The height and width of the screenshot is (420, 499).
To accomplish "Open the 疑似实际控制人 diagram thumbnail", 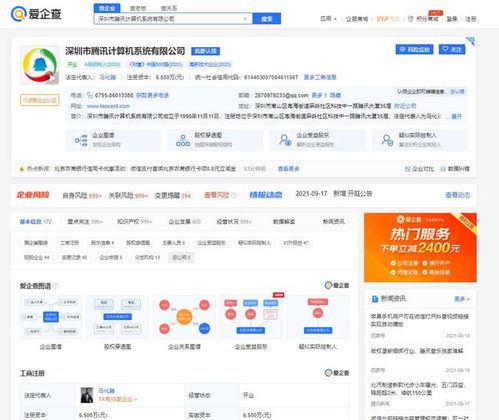I will click(x=318, y=317).
